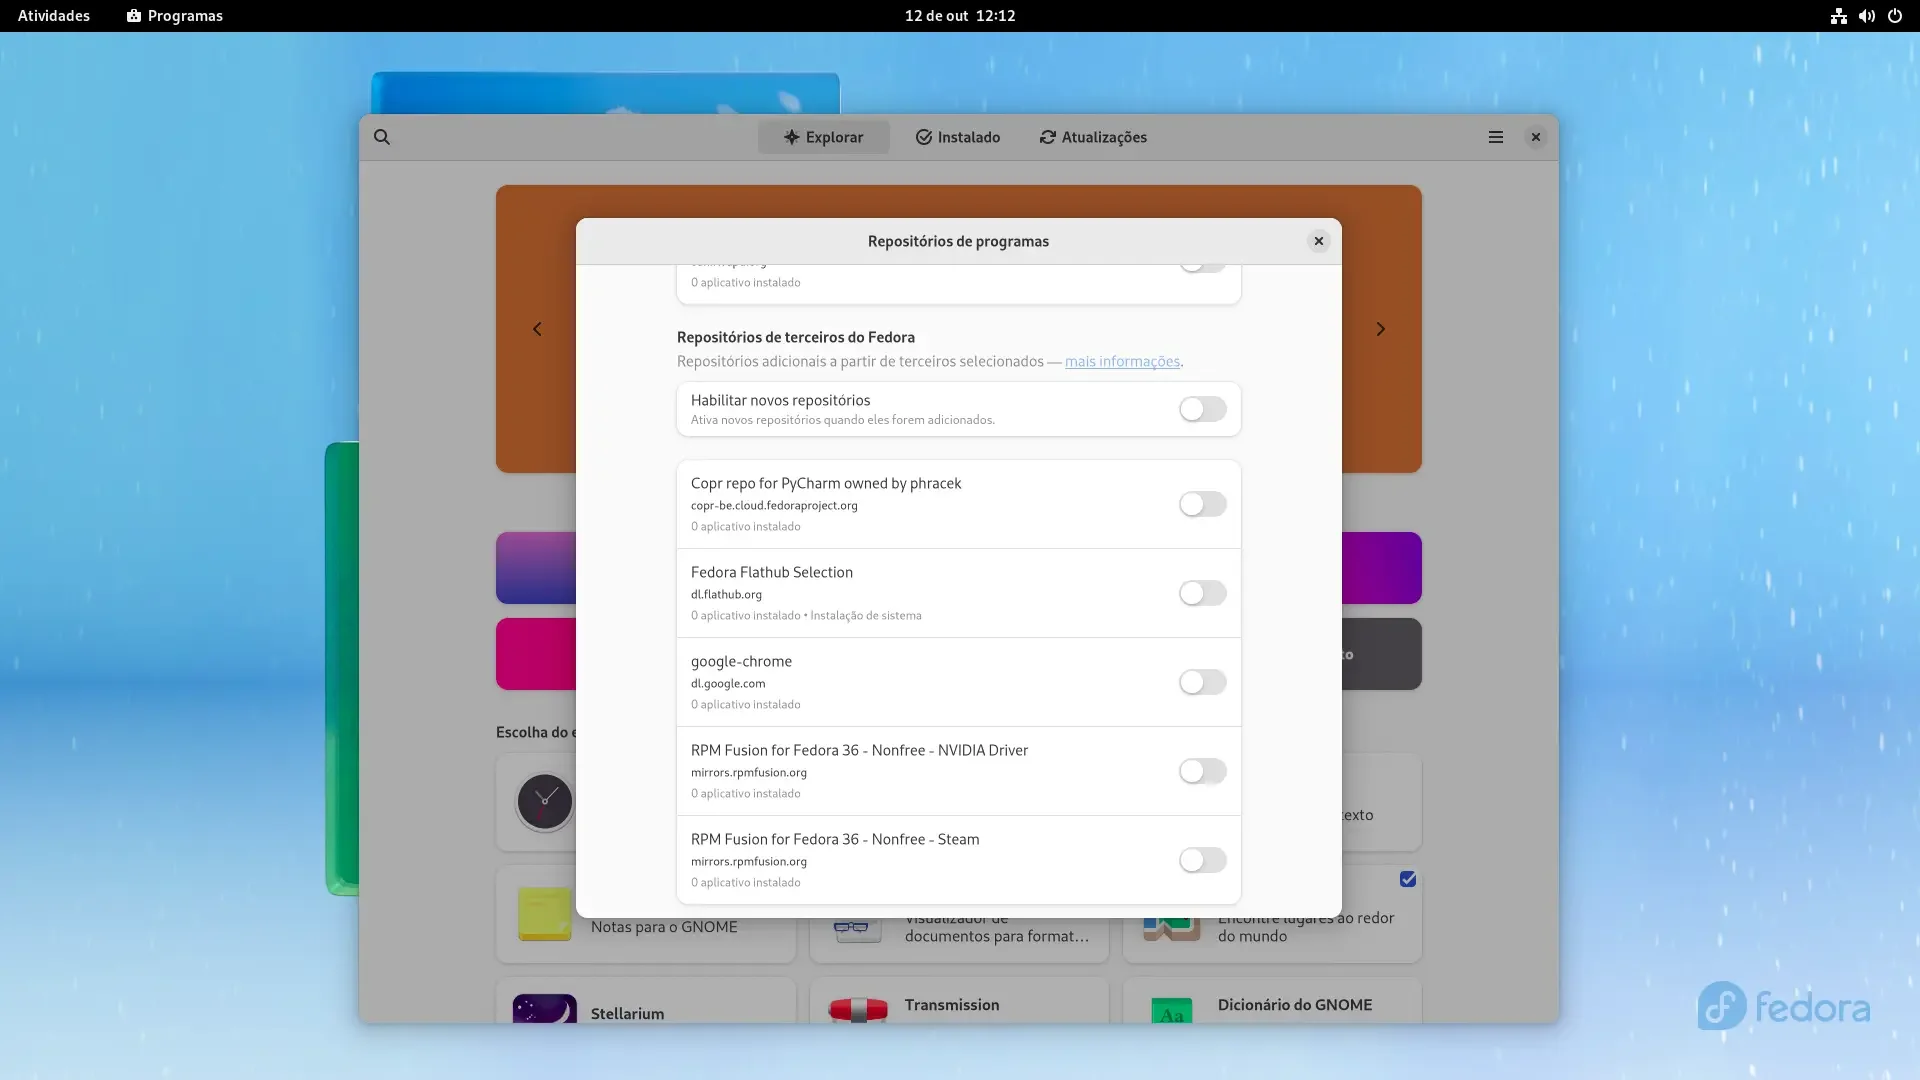Screen dimensions: 1920x1080
Task: Open the Dicionário do GNOME icon
Action: pos(1172,1010)
